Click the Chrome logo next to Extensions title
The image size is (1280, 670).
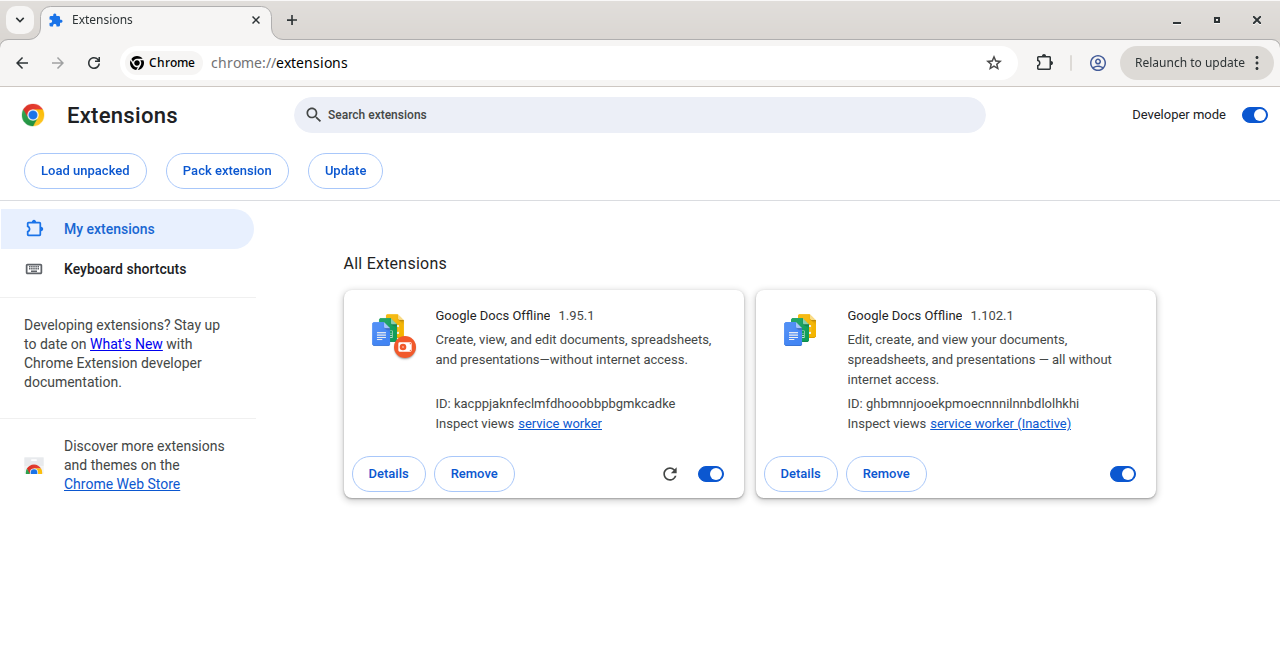[x=33, y=116]
